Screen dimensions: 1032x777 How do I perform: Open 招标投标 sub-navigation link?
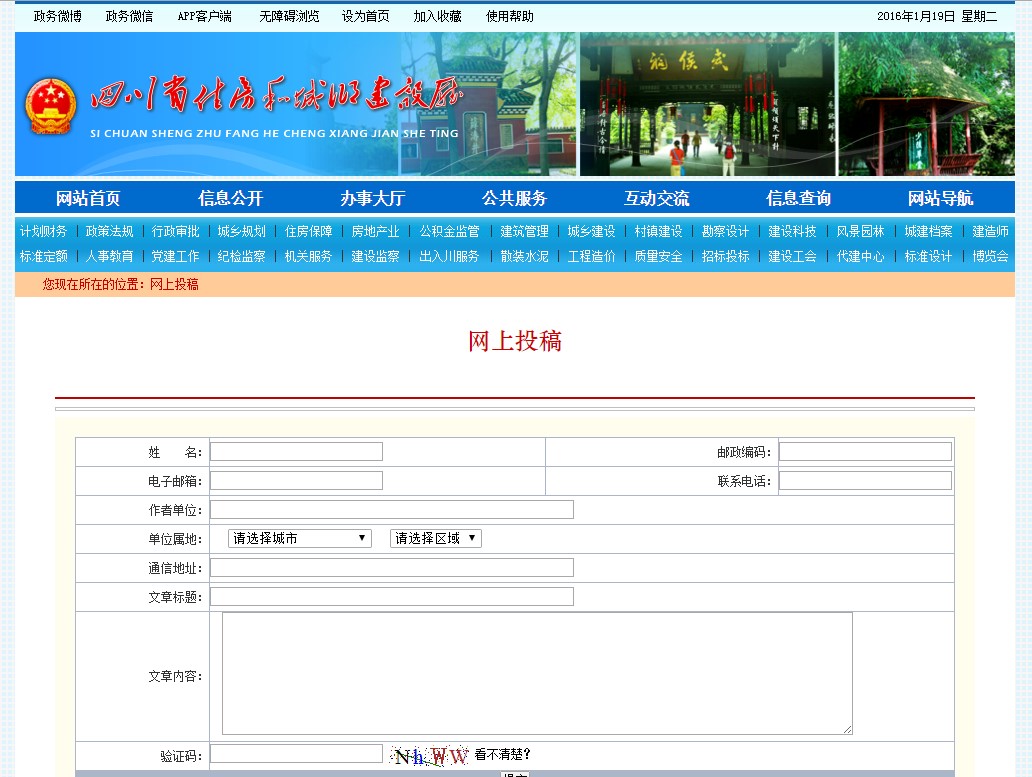(725, 256)
